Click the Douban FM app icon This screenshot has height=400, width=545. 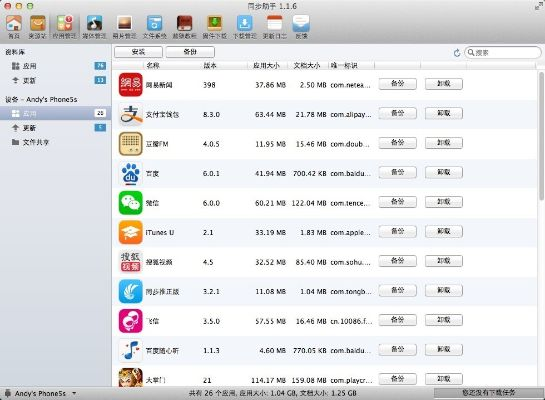130,144
